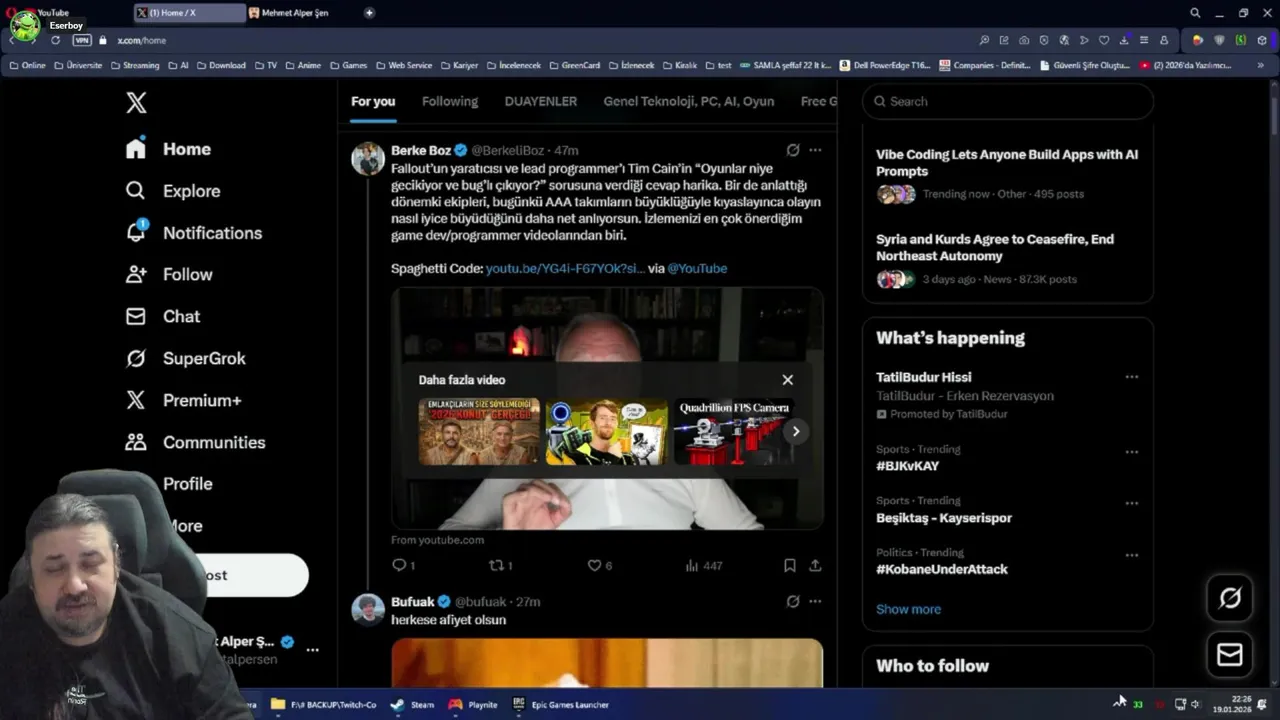Open @YouTube mention link
The image size is (1280, 720).
[x=697, y=268]
